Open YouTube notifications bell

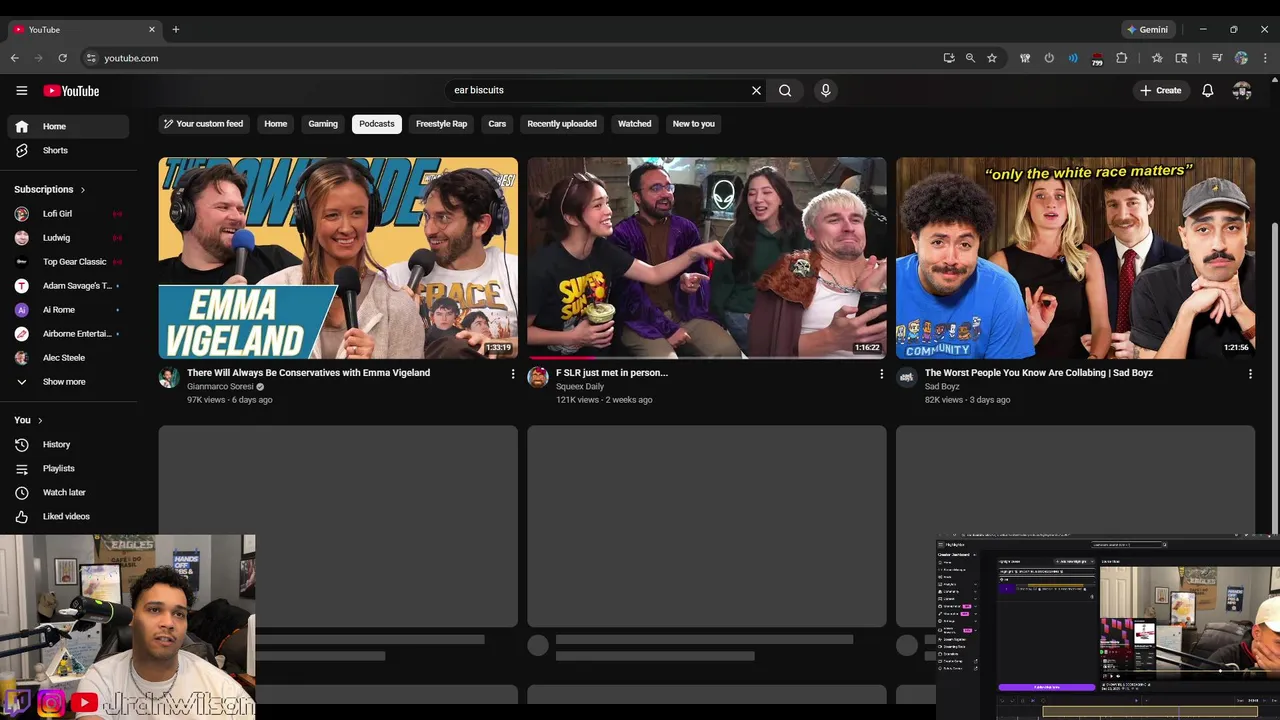click(x=1207, y=90)
